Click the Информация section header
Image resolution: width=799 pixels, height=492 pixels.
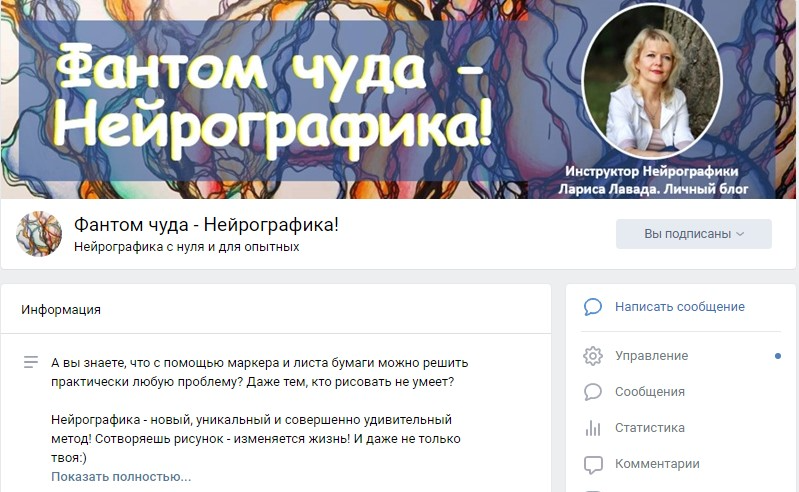click(x=61, y=310)
